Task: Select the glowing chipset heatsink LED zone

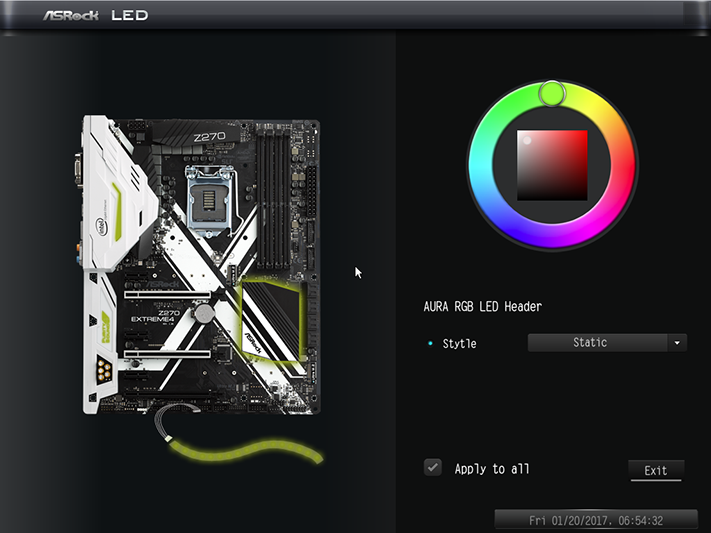Action: tap(271, 320)
